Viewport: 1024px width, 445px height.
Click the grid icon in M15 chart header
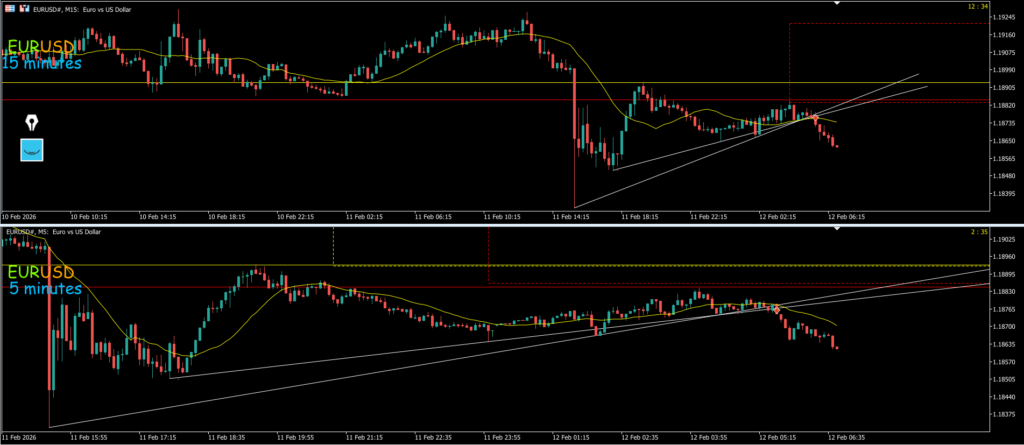tap(9, 8)
